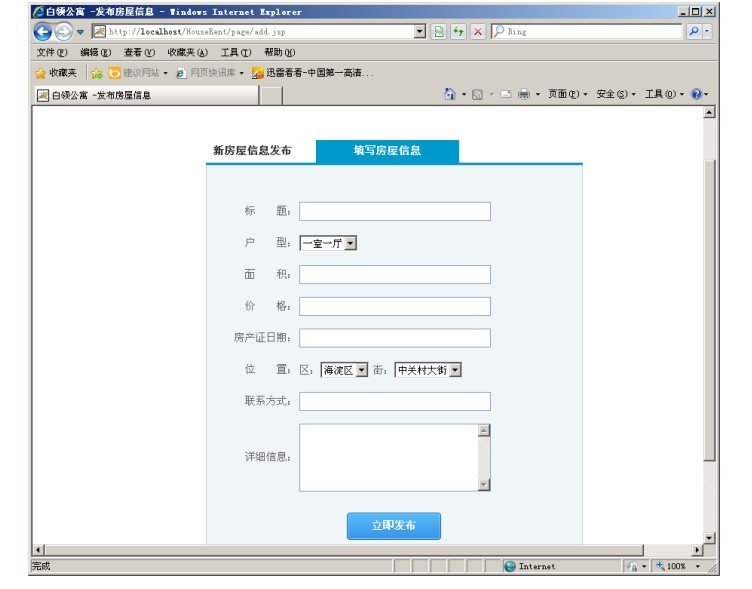Screen dimensions: 752x589
Task: Click the 详细信息 details text area
Action: click(x=389, y=458)
